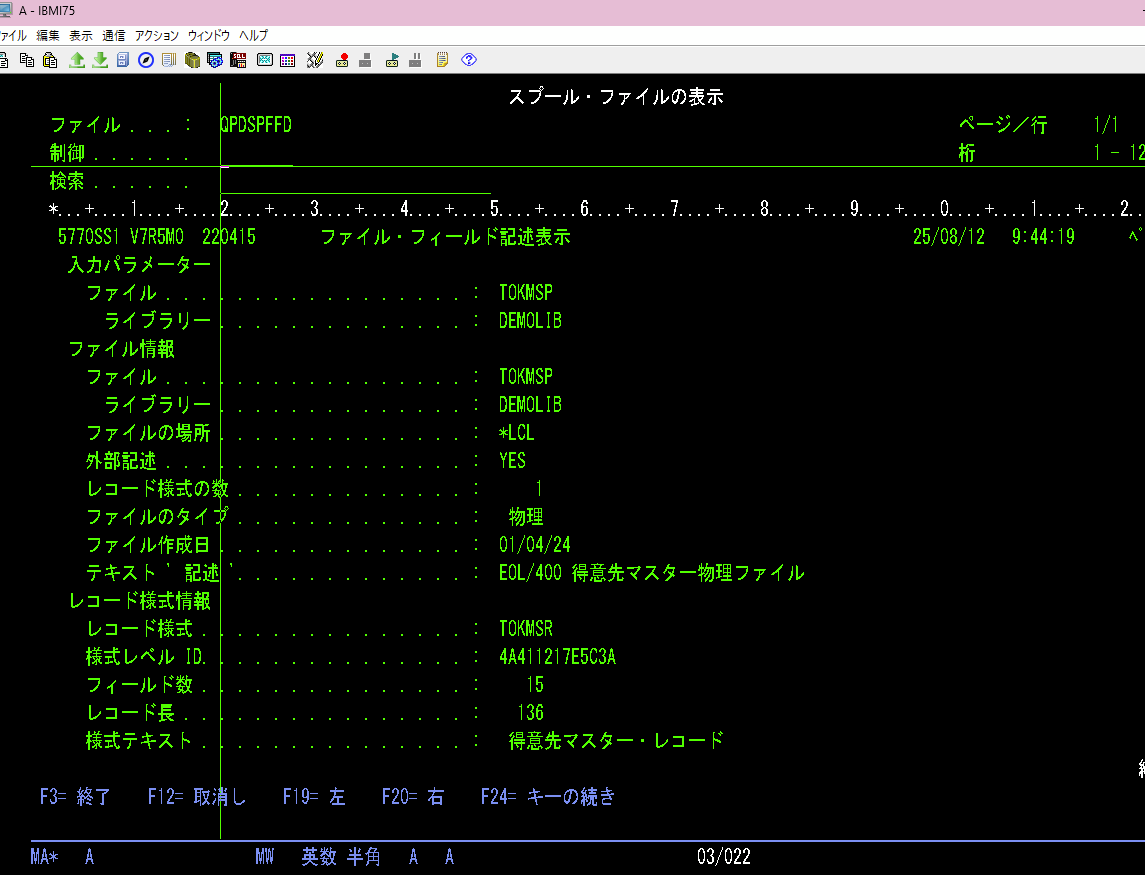
Task: Click the F19= 左 function key label
Action: 314,796
